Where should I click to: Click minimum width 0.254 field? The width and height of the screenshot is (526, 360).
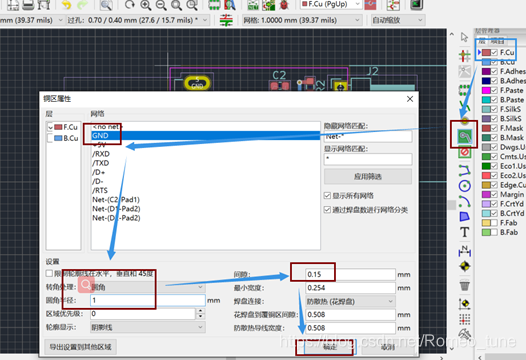tap(350, 288)
